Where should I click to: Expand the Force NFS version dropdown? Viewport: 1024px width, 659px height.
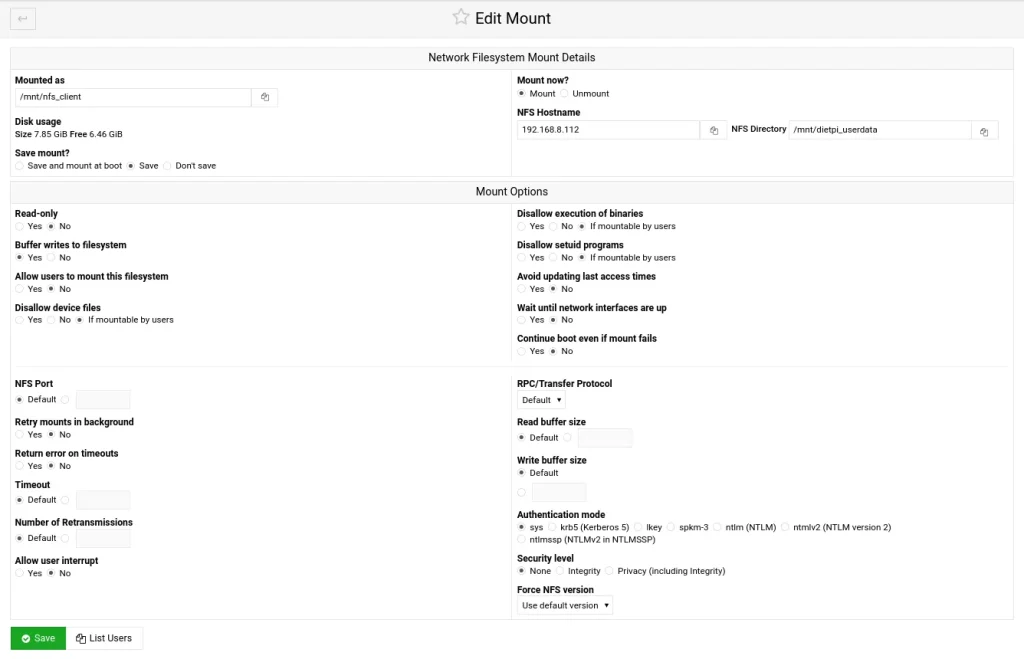click(565, 605)
